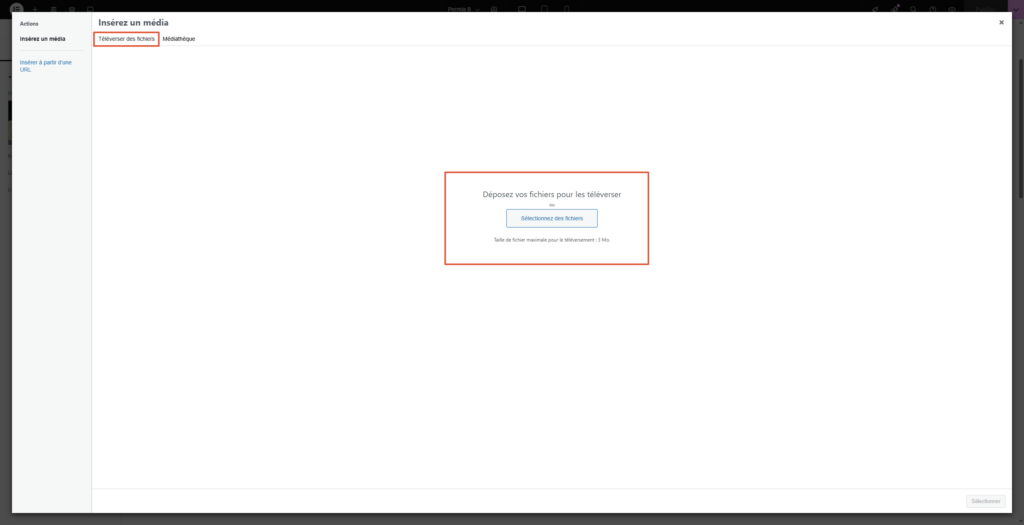This screenshot has height=525, width=1024.
Task: Click the plus icon to add an element
Action: pos(35,8)
